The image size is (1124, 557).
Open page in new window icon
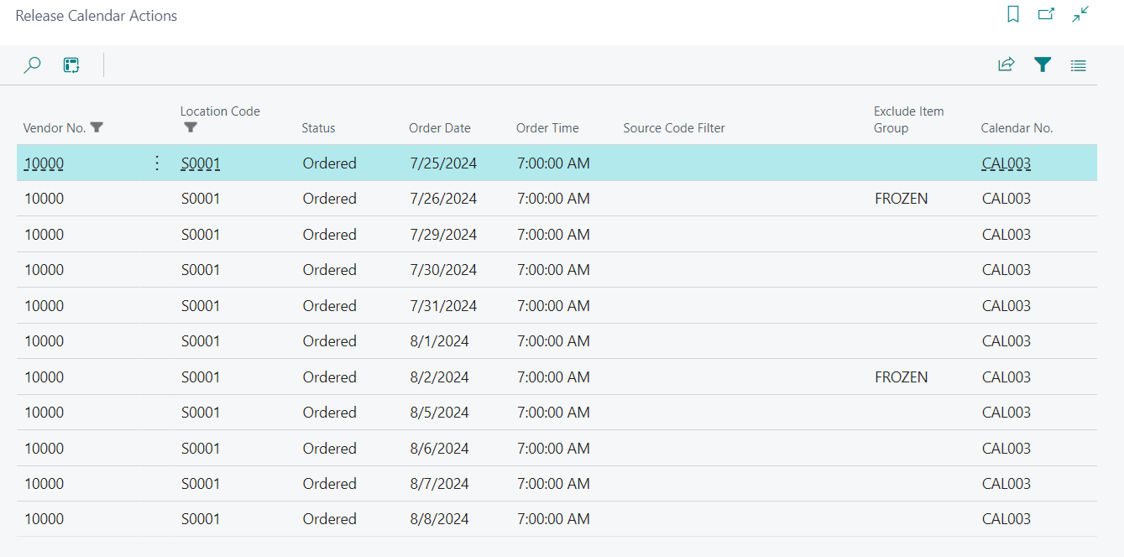[x=1046, y=15]
